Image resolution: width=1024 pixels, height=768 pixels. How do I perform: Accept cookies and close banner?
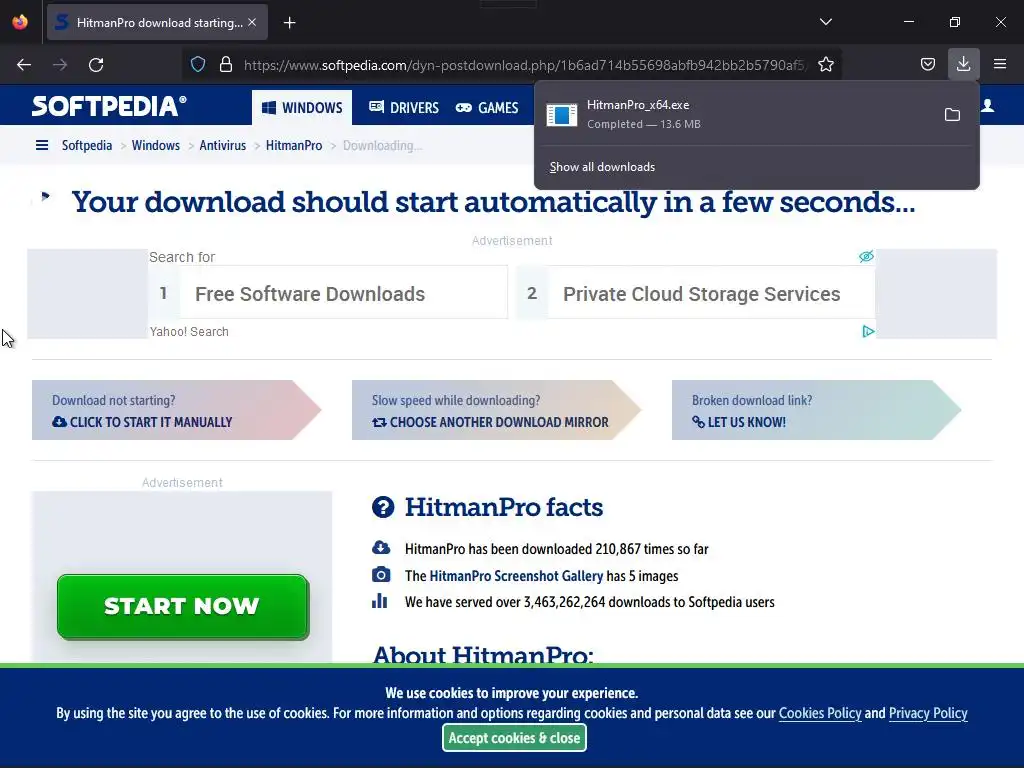514,738
